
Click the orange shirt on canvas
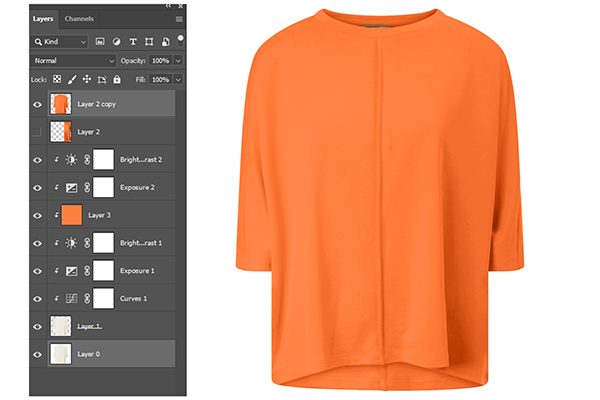pos(380,199)
